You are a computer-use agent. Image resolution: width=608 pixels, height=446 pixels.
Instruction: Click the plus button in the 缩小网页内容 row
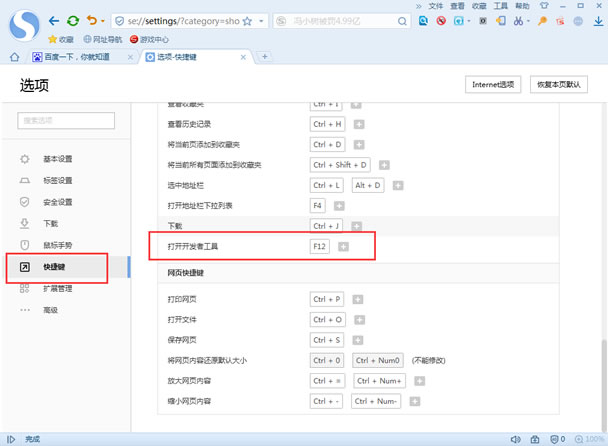pos(415,401)
